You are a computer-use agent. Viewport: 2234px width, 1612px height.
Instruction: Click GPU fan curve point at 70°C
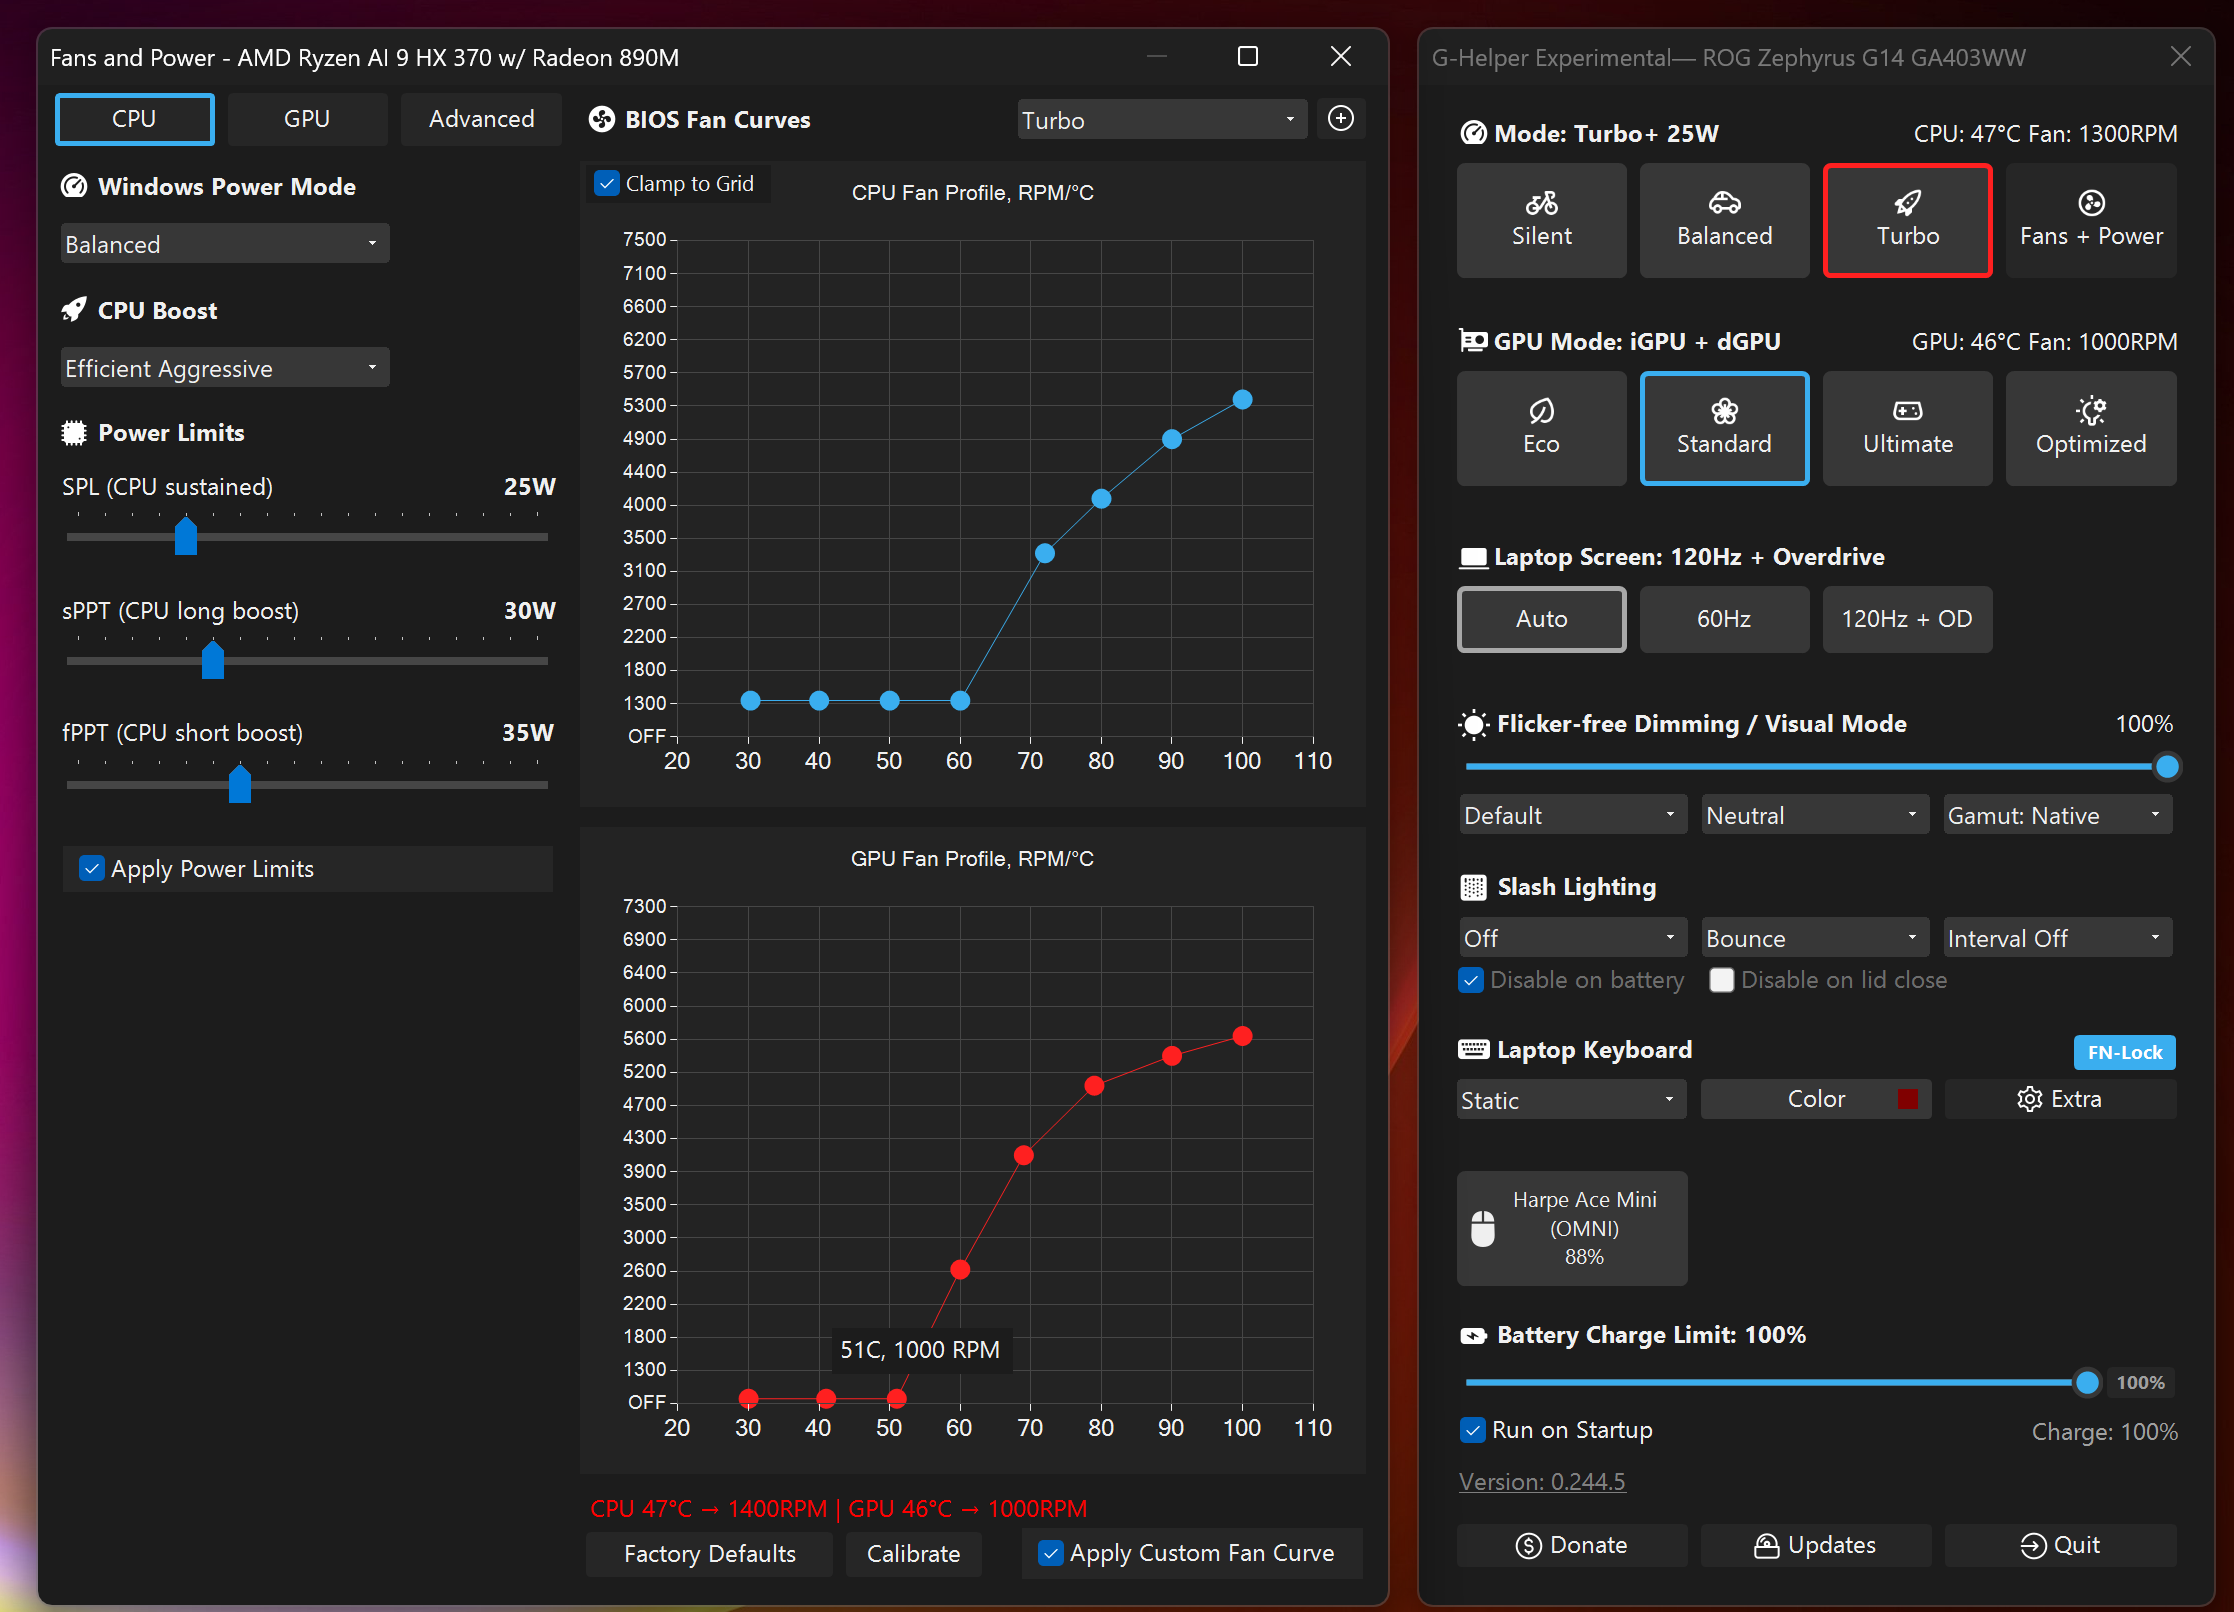1023,1156
